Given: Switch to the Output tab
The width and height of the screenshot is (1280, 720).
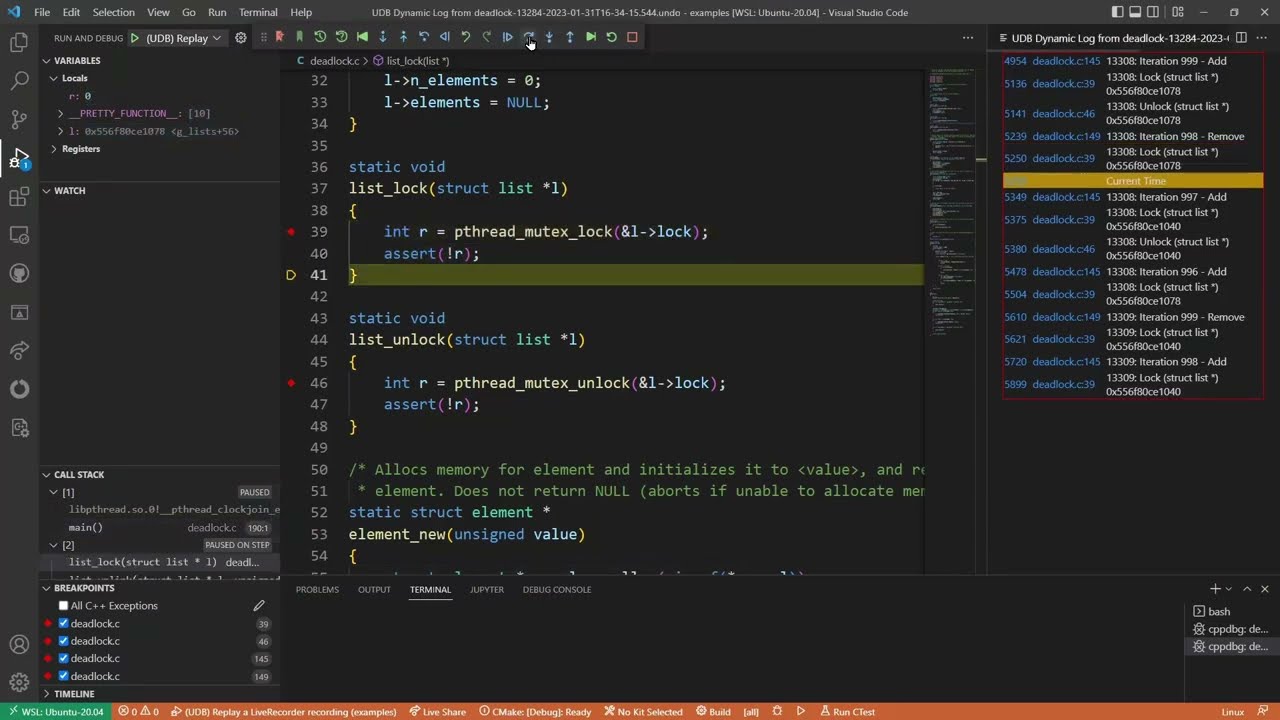Looking at the screenshot, I should (374, 589).
